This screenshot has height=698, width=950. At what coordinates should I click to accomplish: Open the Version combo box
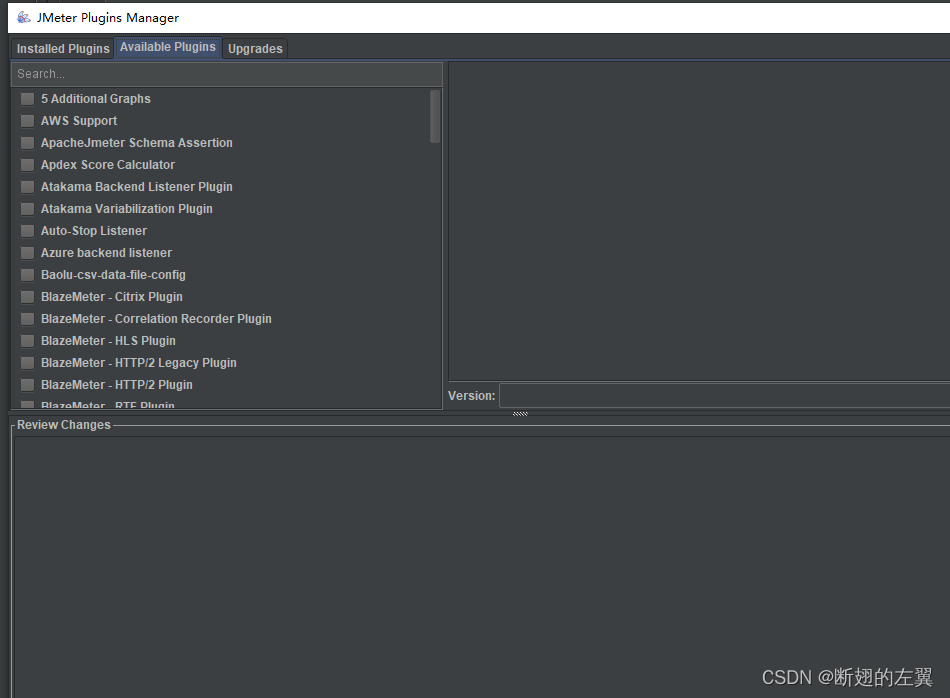[x=725, y=396]
